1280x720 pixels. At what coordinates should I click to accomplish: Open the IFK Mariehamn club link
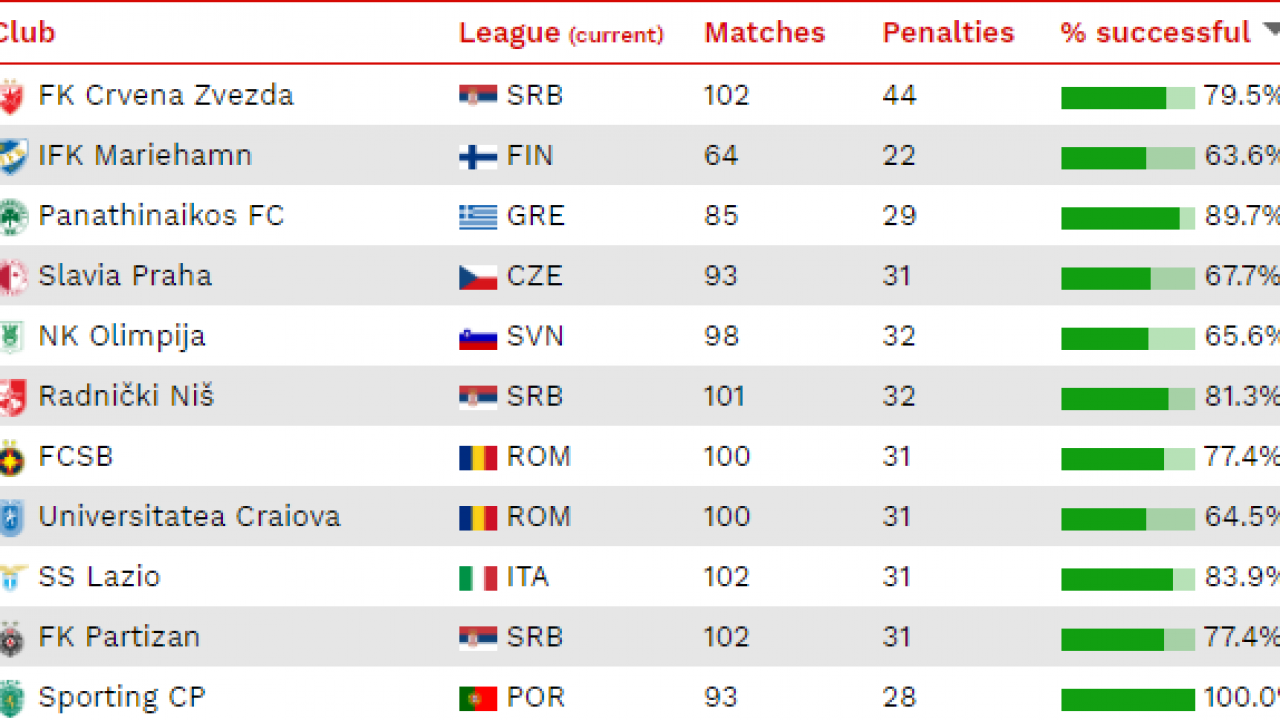pyautogui.click(x=145, y=156)
